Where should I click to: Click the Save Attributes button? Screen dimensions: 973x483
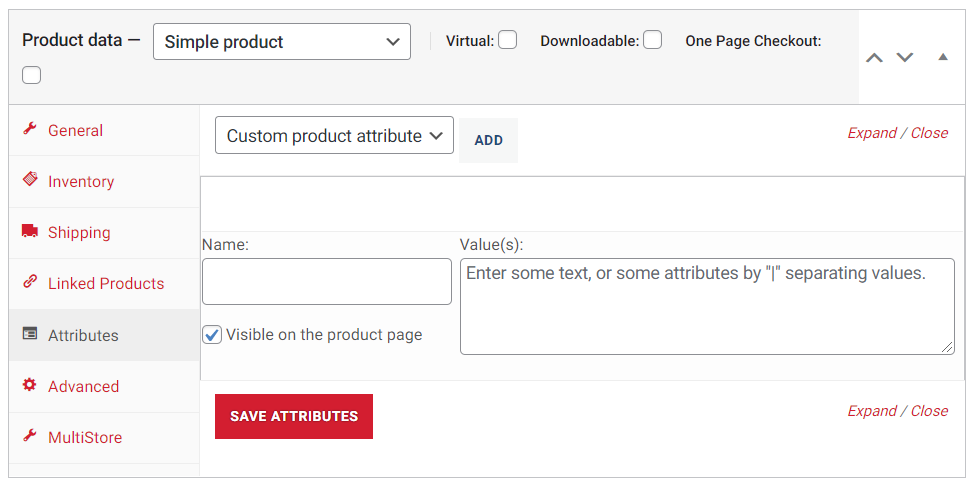[x=294, y=416]
